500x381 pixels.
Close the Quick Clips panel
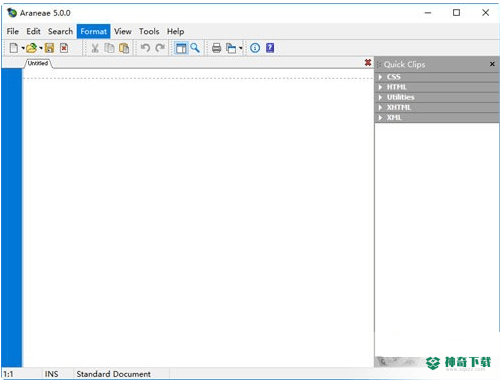(492, 64)
